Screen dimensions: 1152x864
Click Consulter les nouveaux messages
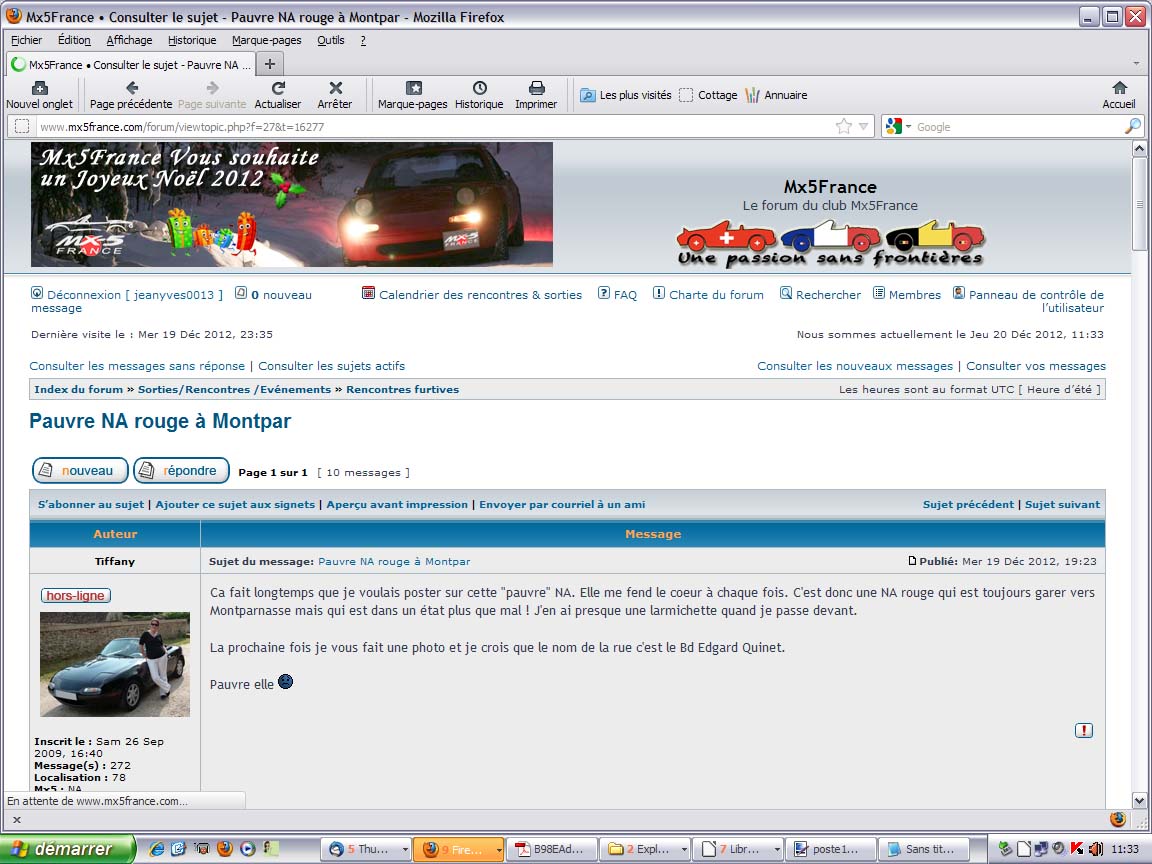click(854, 366)
